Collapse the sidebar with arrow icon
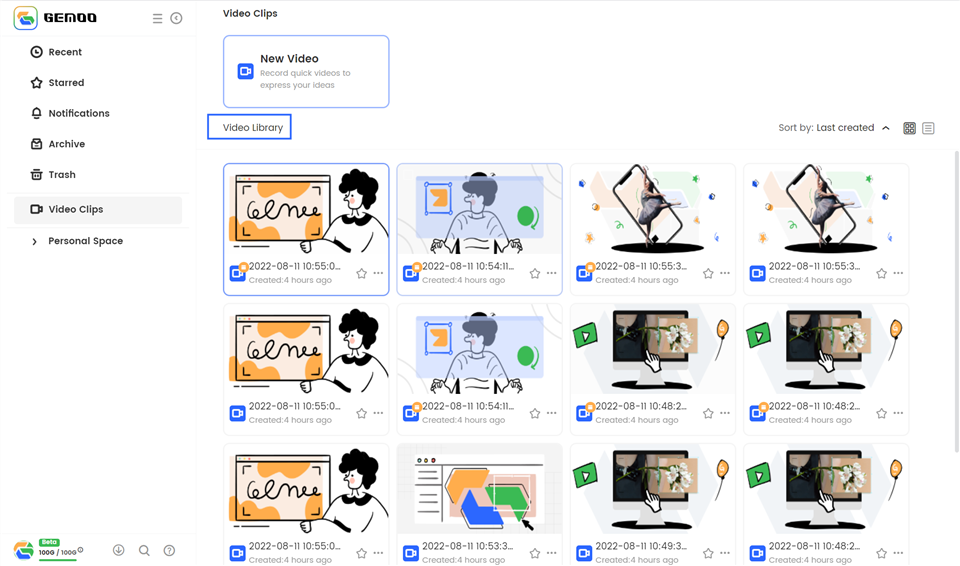The height and width of the screenshot is (566, 960). coord(176,18)
